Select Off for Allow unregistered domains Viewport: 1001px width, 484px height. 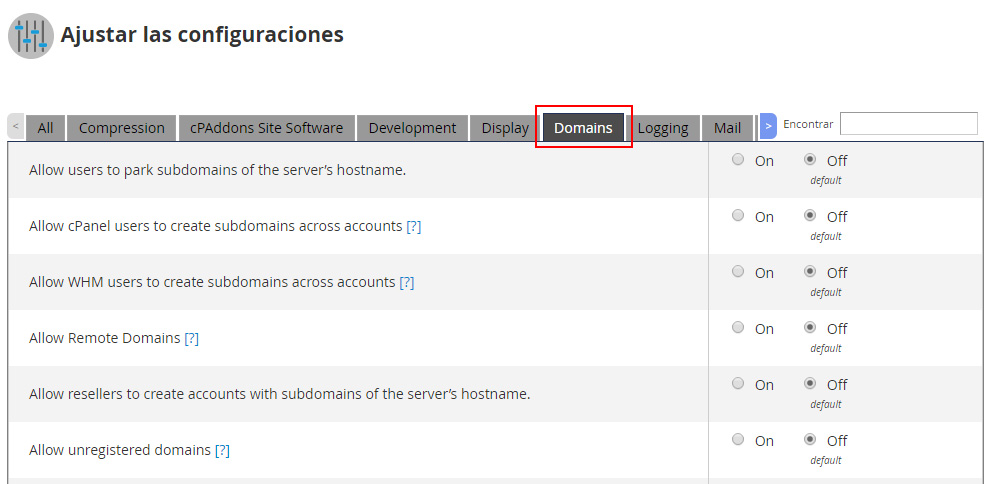pos(810,439)
